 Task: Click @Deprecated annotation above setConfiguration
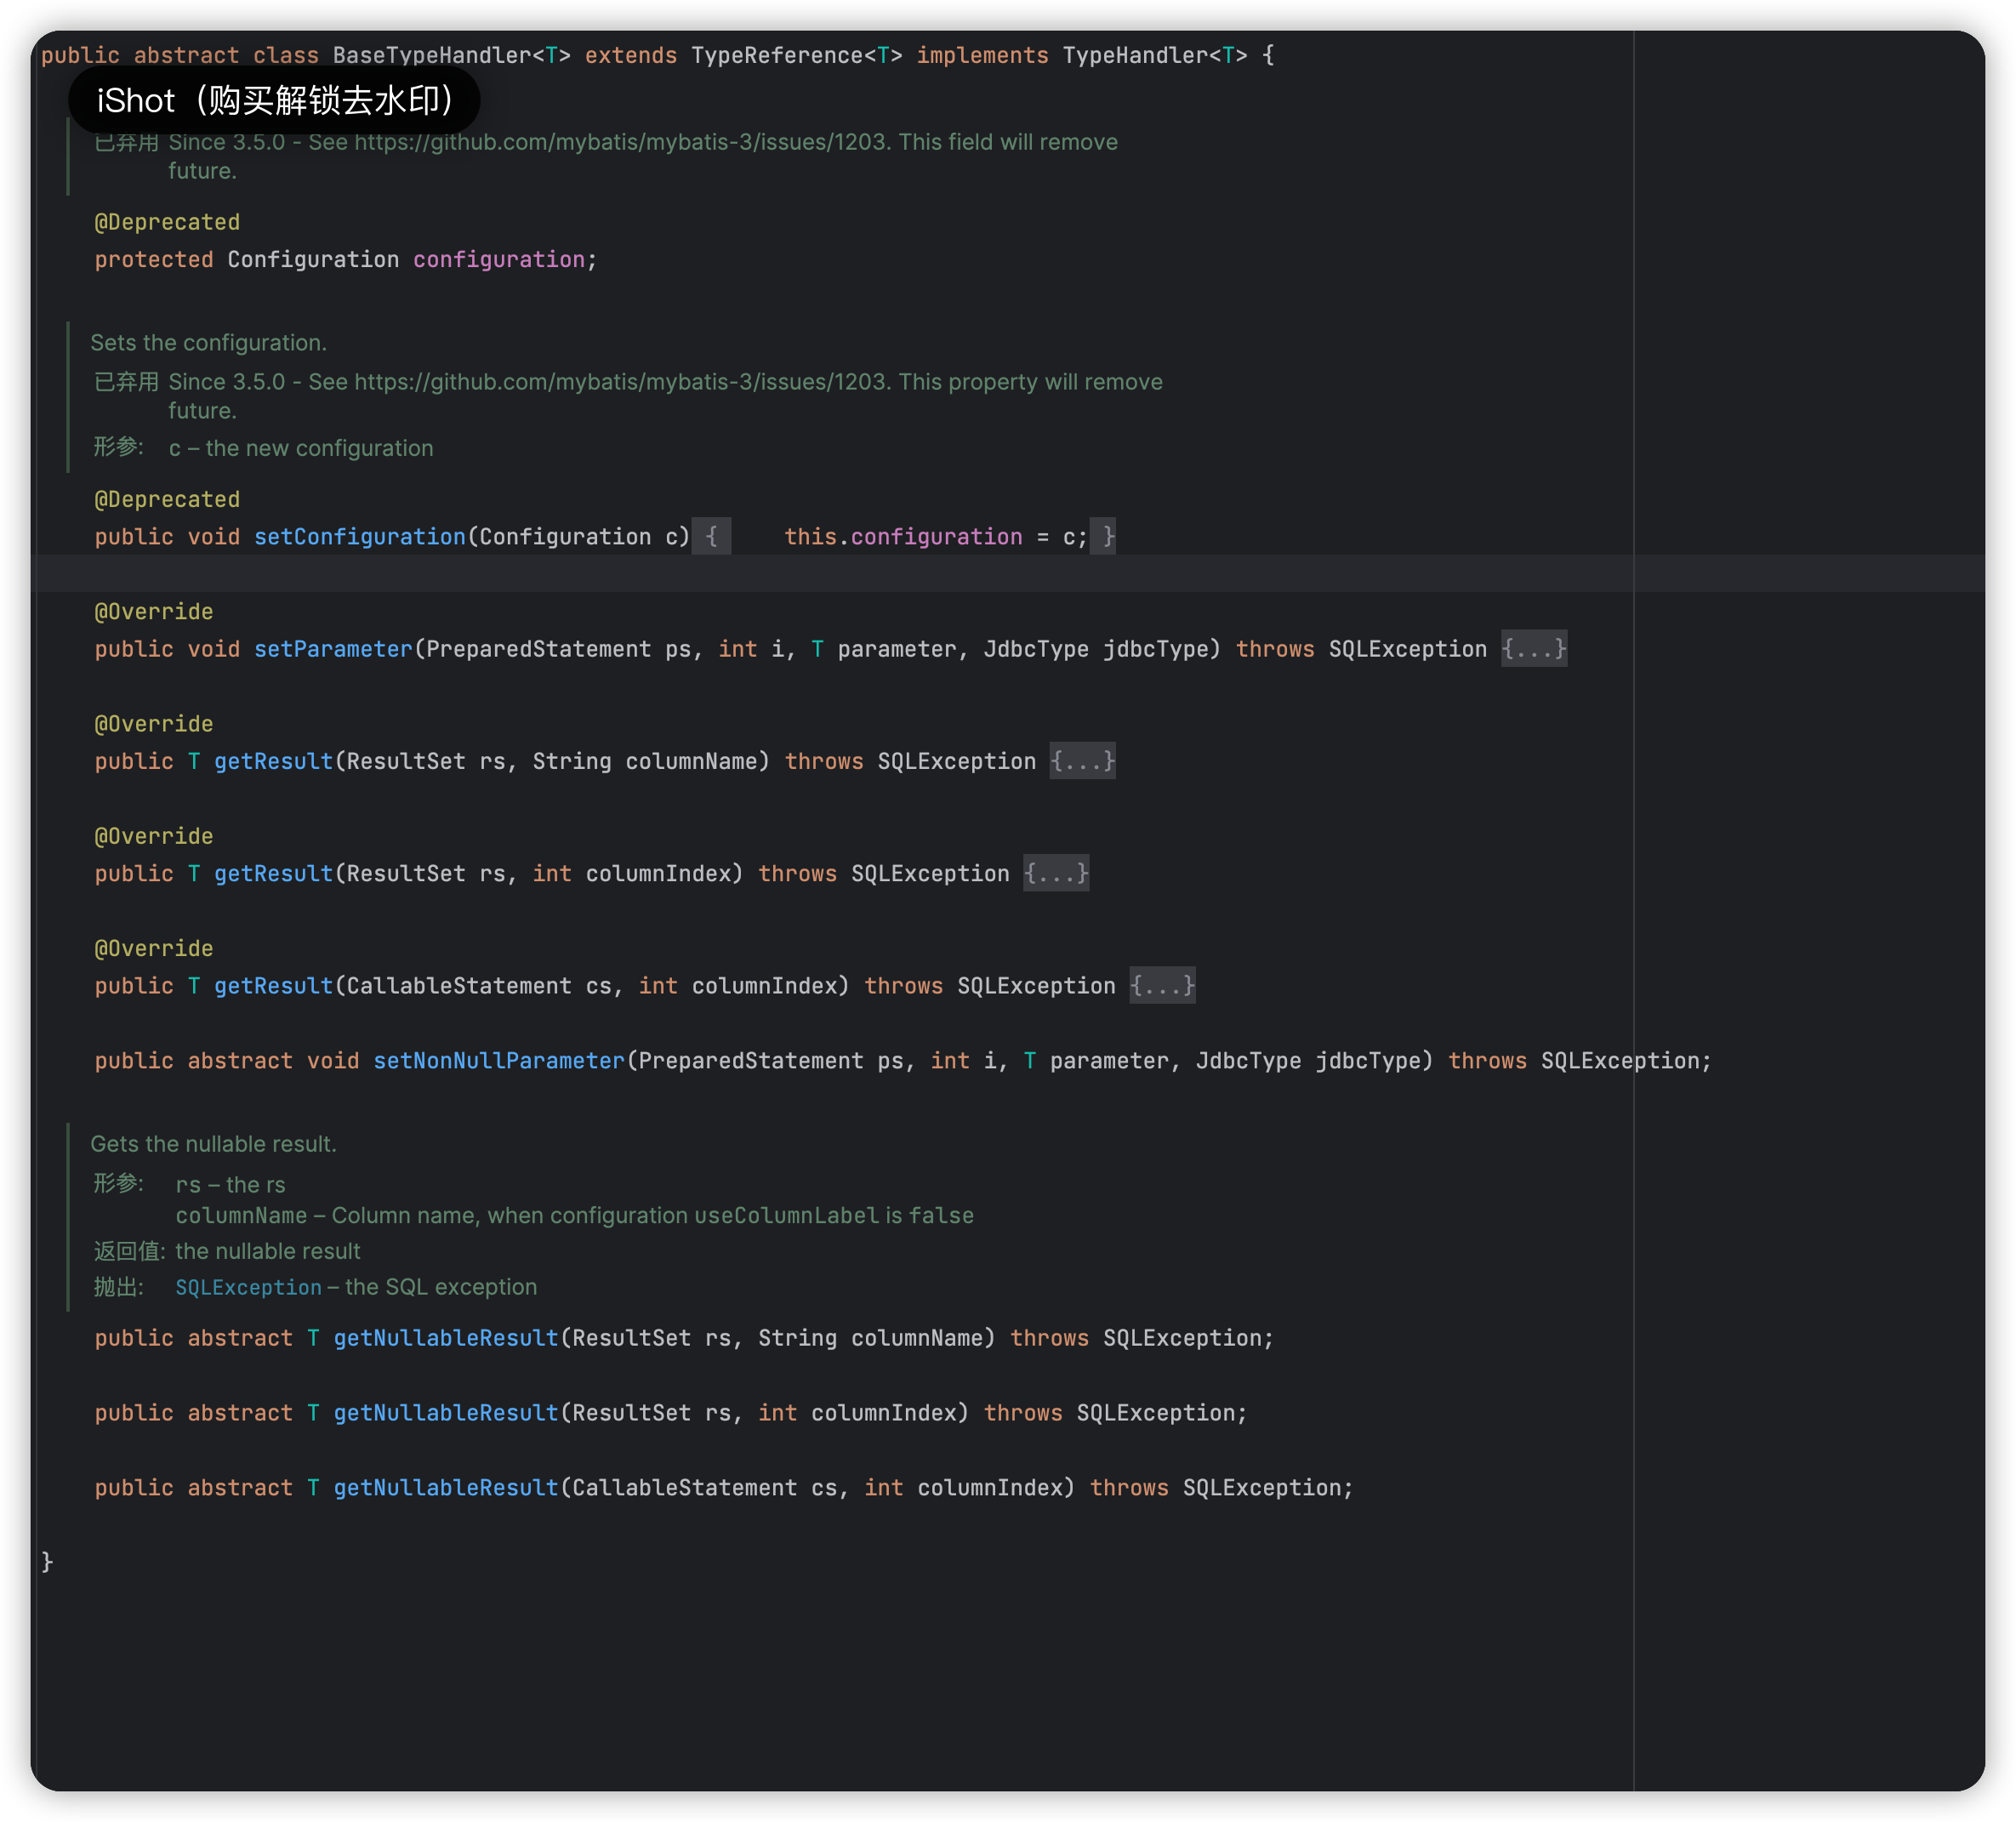pyautogui.click(x=167, y=499)
